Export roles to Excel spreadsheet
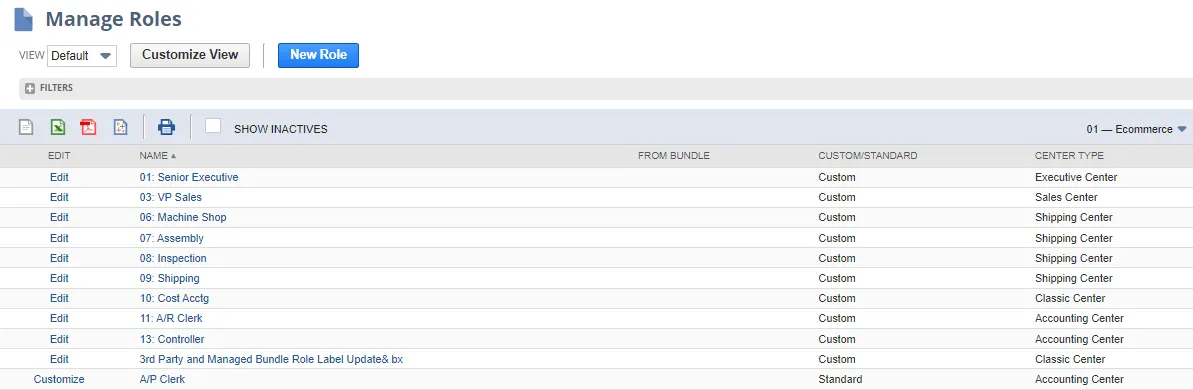The width and height of the screenshot is (1193, 390). [x=58, y=127]
